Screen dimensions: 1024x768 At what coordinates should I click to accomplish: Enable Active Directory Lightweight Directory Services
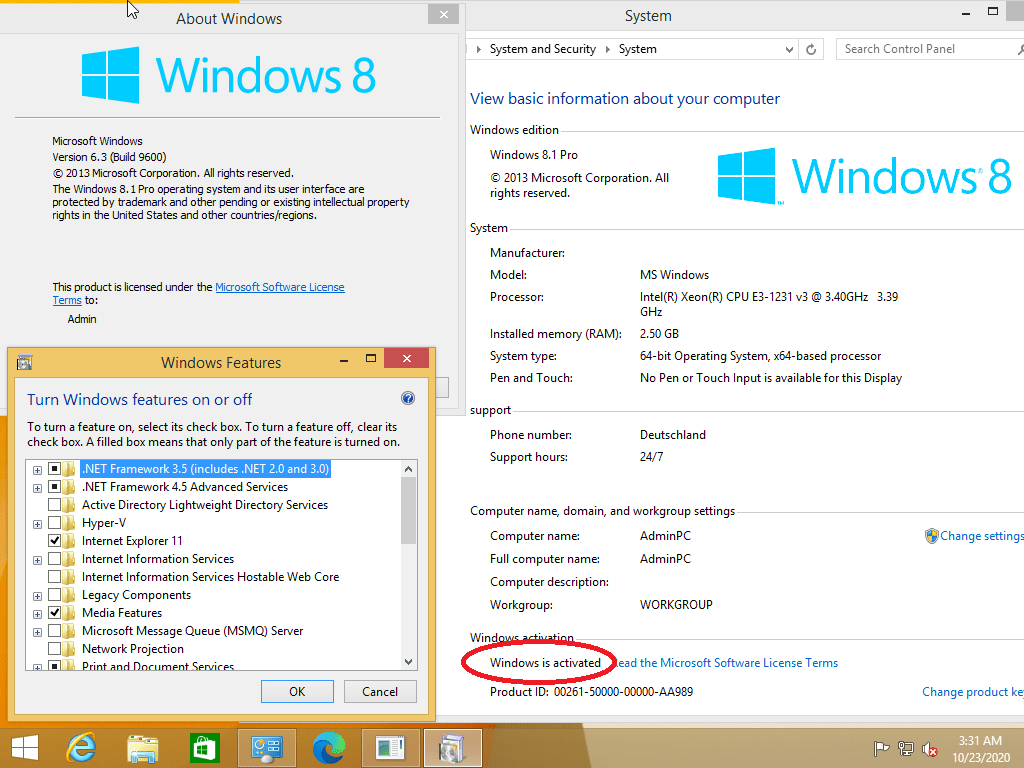click(54, 505)
